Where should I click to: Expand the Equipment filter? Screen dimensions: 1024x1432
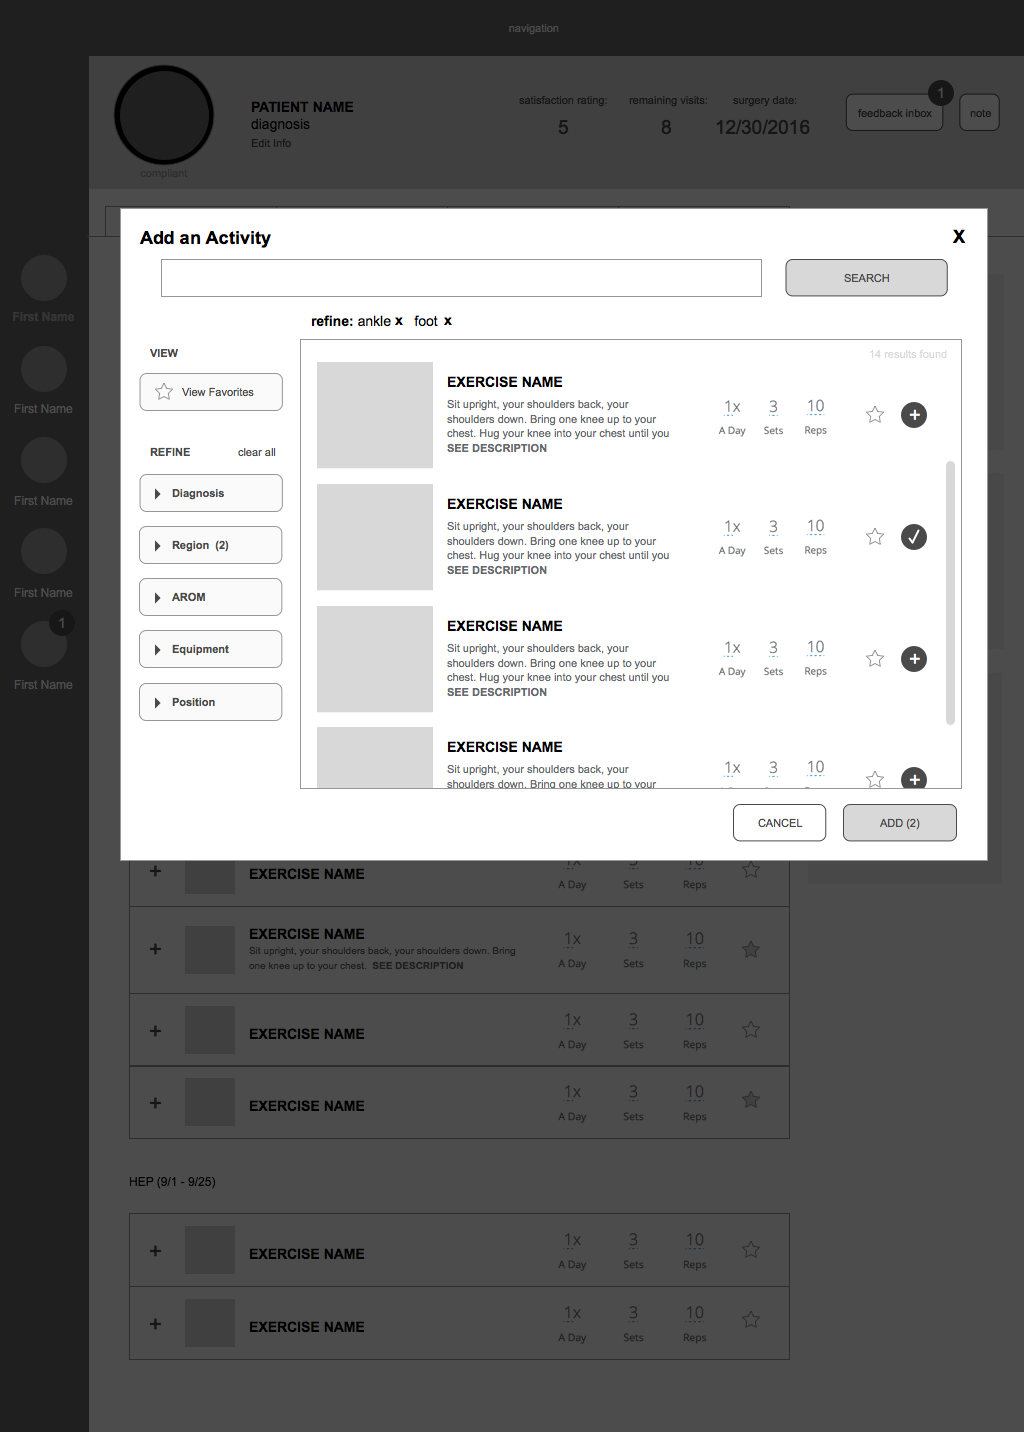[211, 649]
